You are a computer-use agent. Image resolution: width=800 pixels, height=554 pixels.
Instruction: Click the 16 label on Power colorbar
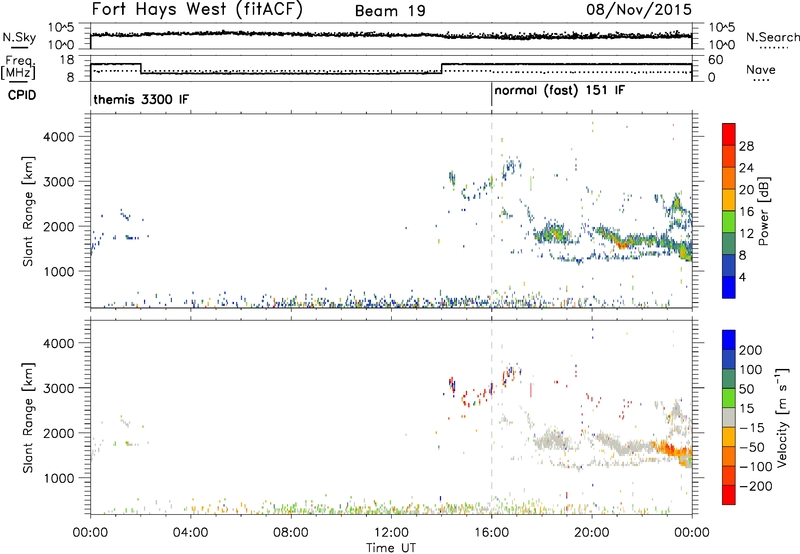click(x=746, y=211)
